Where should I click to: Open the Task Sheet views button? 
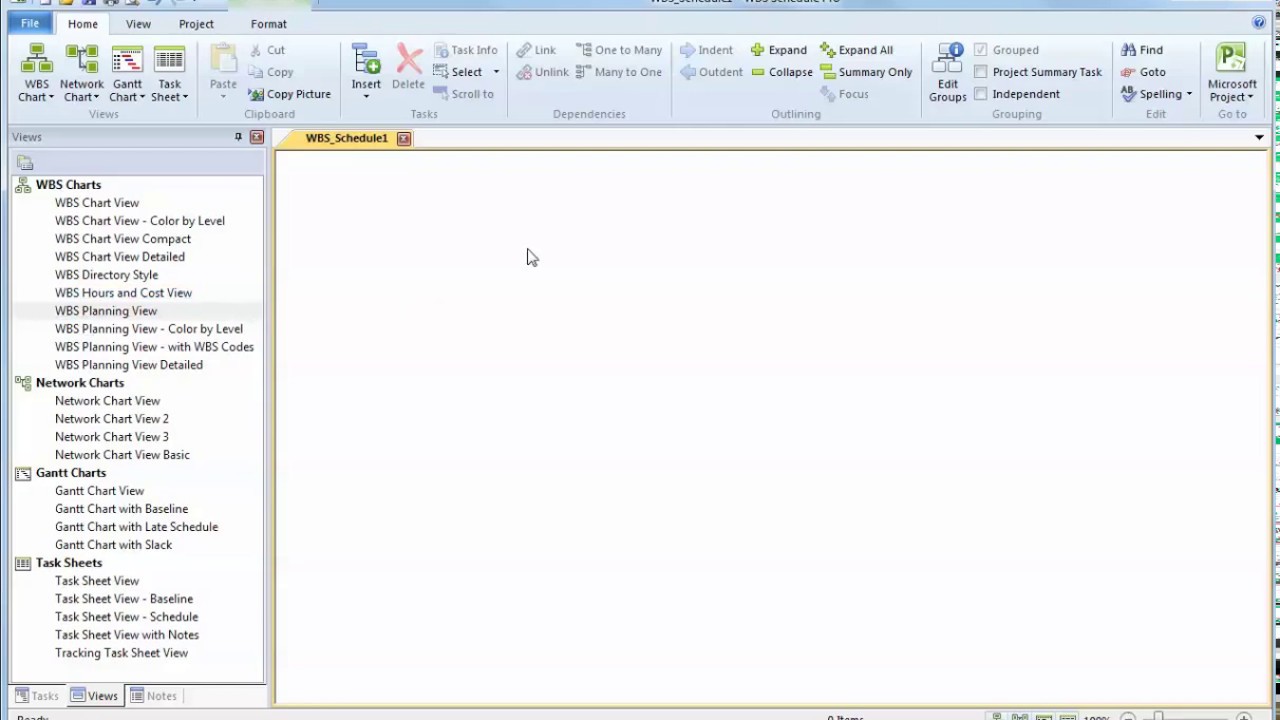click(169, 73)
